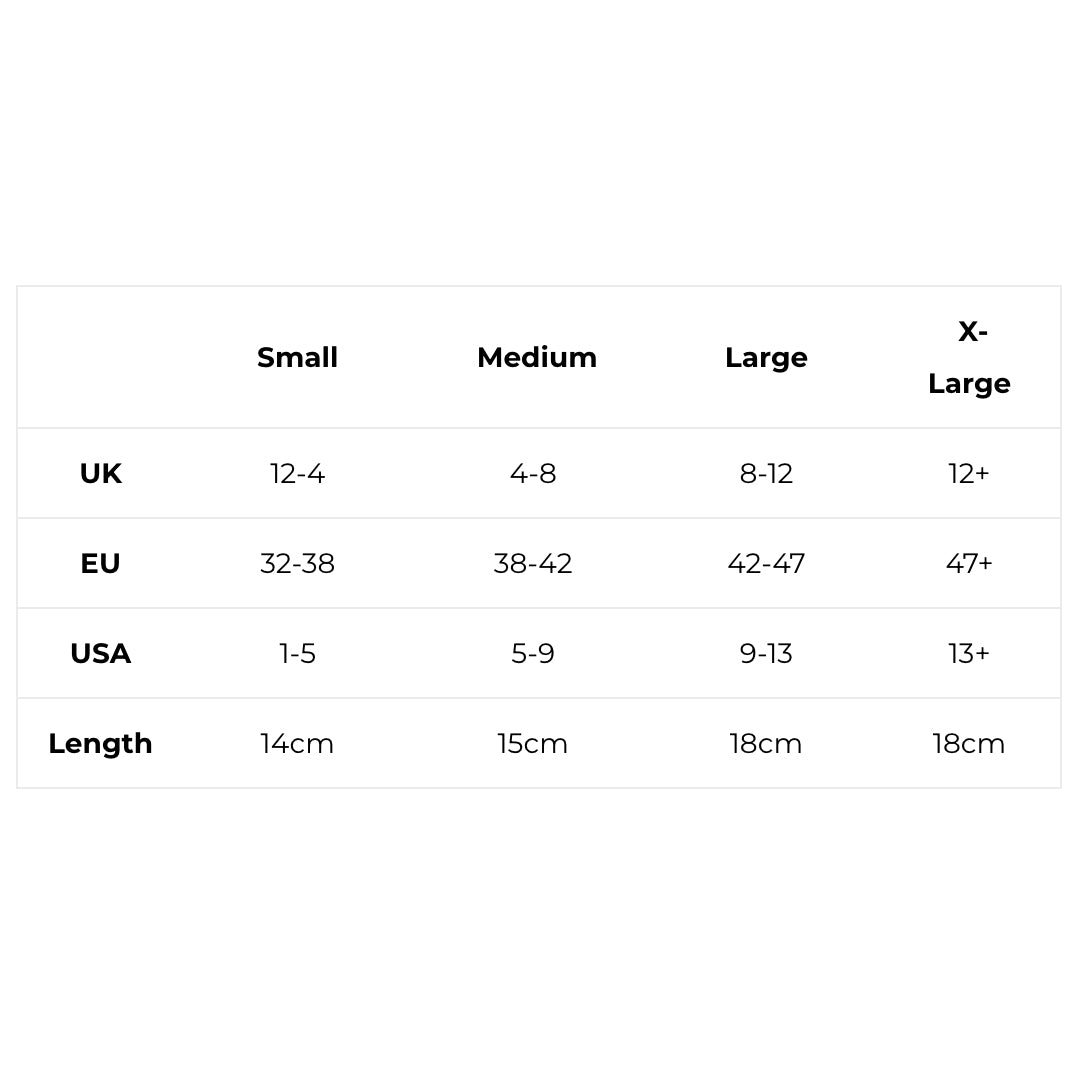Screen dimensions: 1080x1080
Task: Click the 15cm length cell
Action: coord(533,743)
